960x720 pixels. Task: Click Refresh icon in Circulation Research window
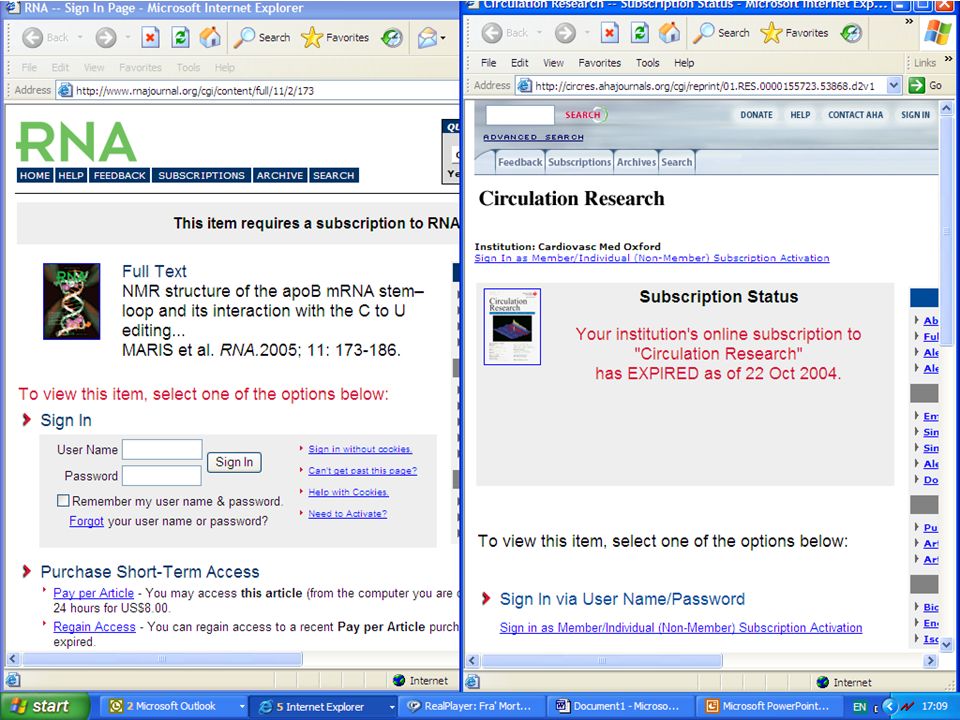(x=639, y=33)
